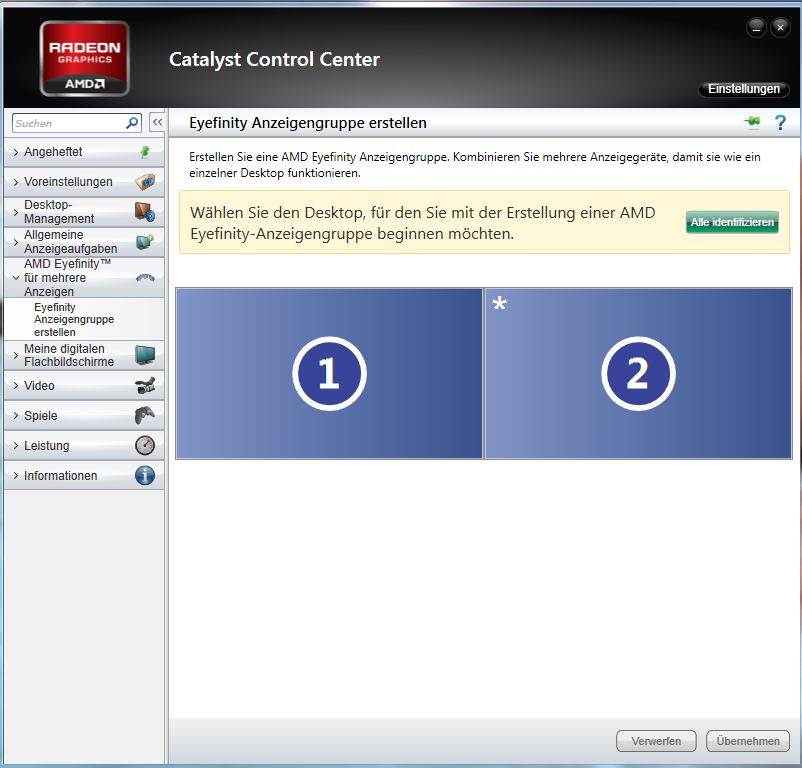
Task: Click the Voreinstellungen presets icon
Action: (145, 182)
